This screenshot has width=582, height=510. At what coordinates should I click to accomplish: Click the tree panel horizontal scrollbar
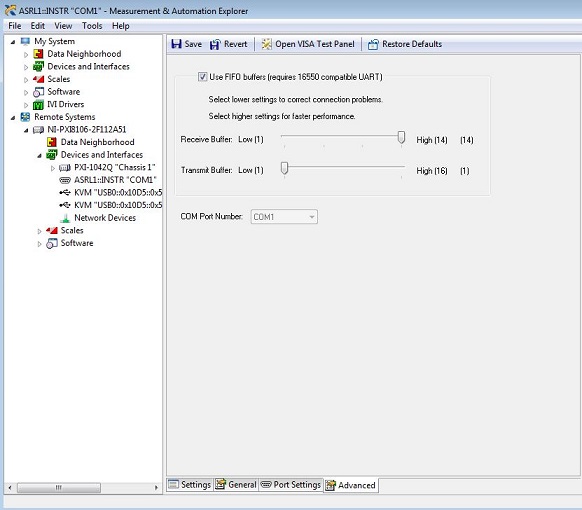tap(82, 487)
